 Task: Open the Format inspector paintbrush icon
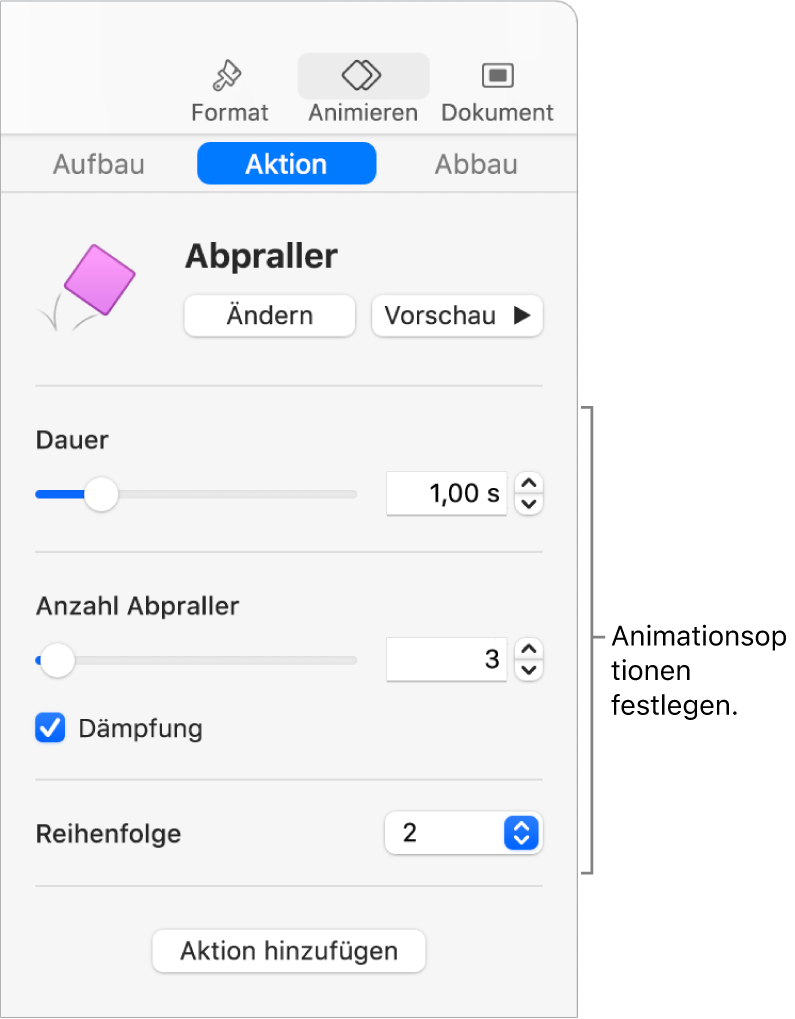[229, 76]
